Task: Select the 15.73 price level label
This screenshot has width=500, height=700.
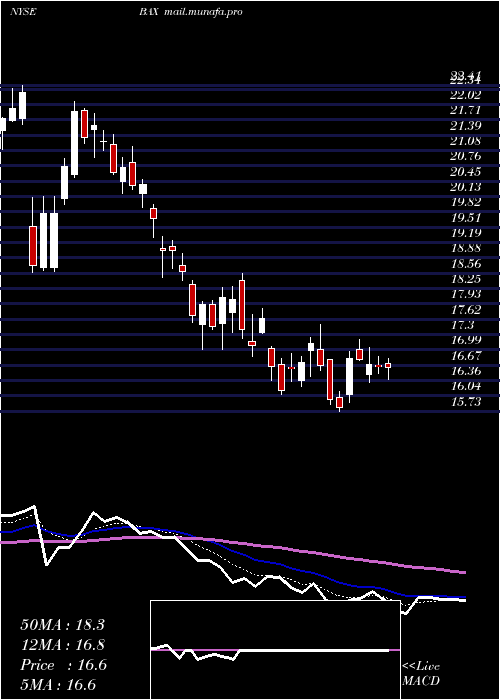Action: (465, 402)
